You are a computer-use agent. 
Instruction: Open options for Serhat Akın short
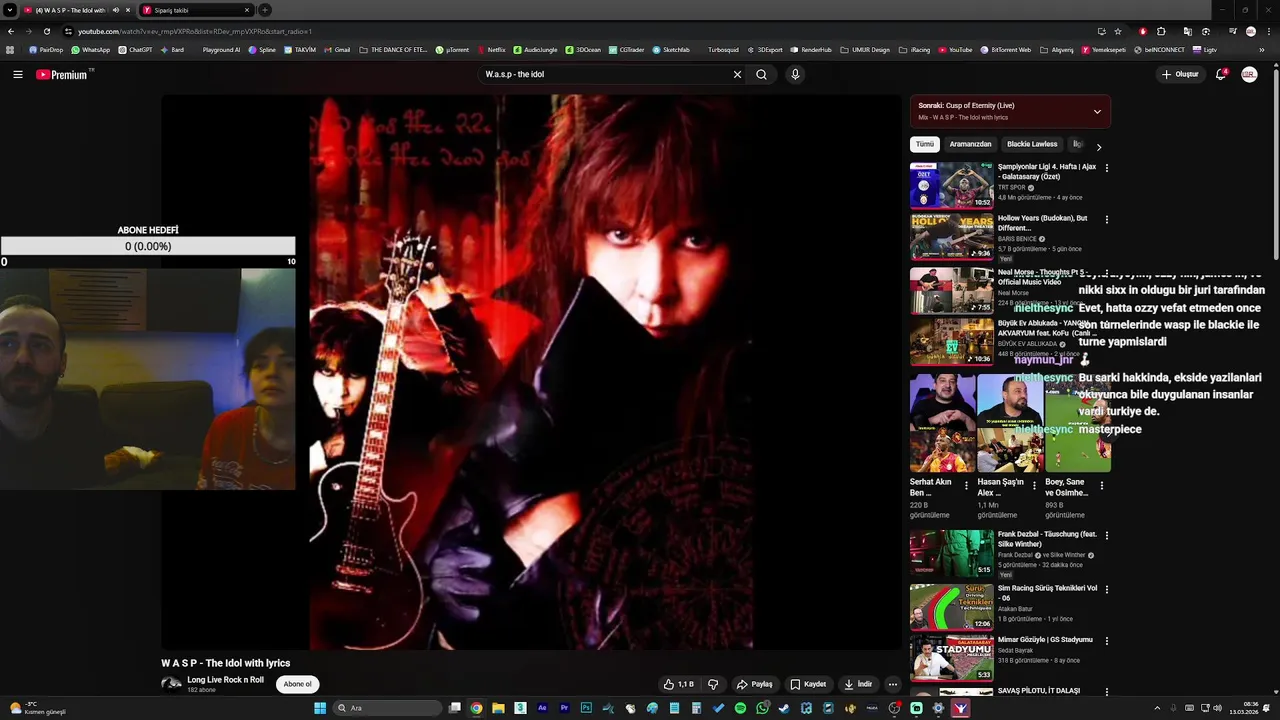966,485
